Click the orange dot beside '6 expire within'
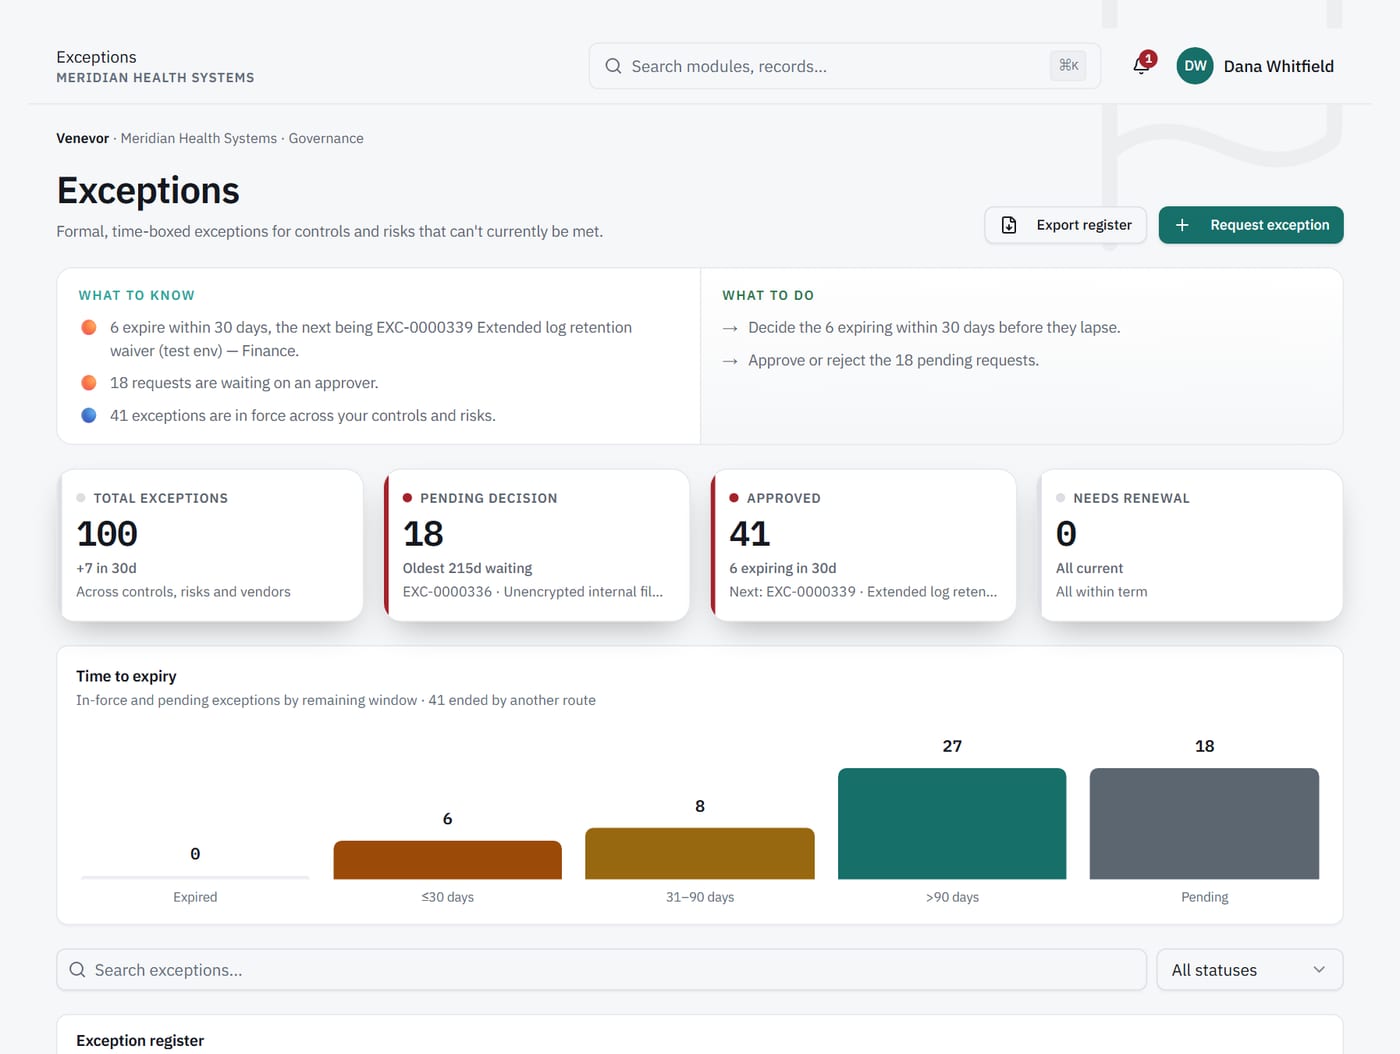 89,327
